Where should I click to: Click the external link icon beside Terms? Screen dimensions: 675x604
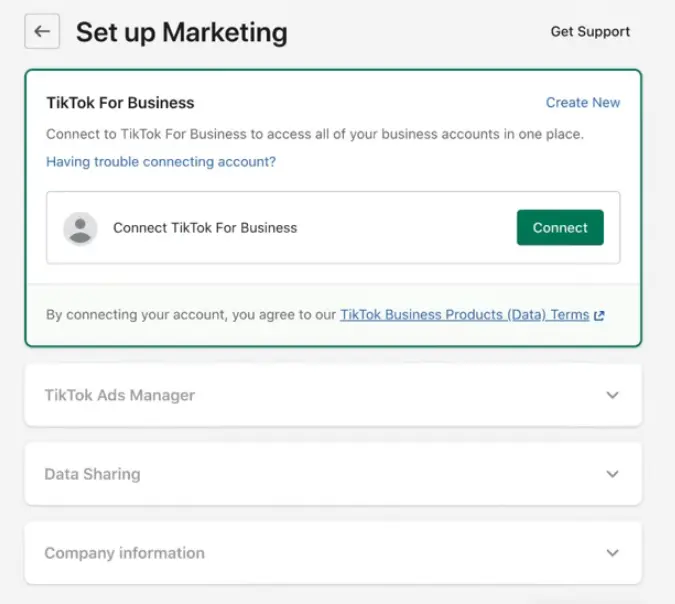click(x=600, y=315)
